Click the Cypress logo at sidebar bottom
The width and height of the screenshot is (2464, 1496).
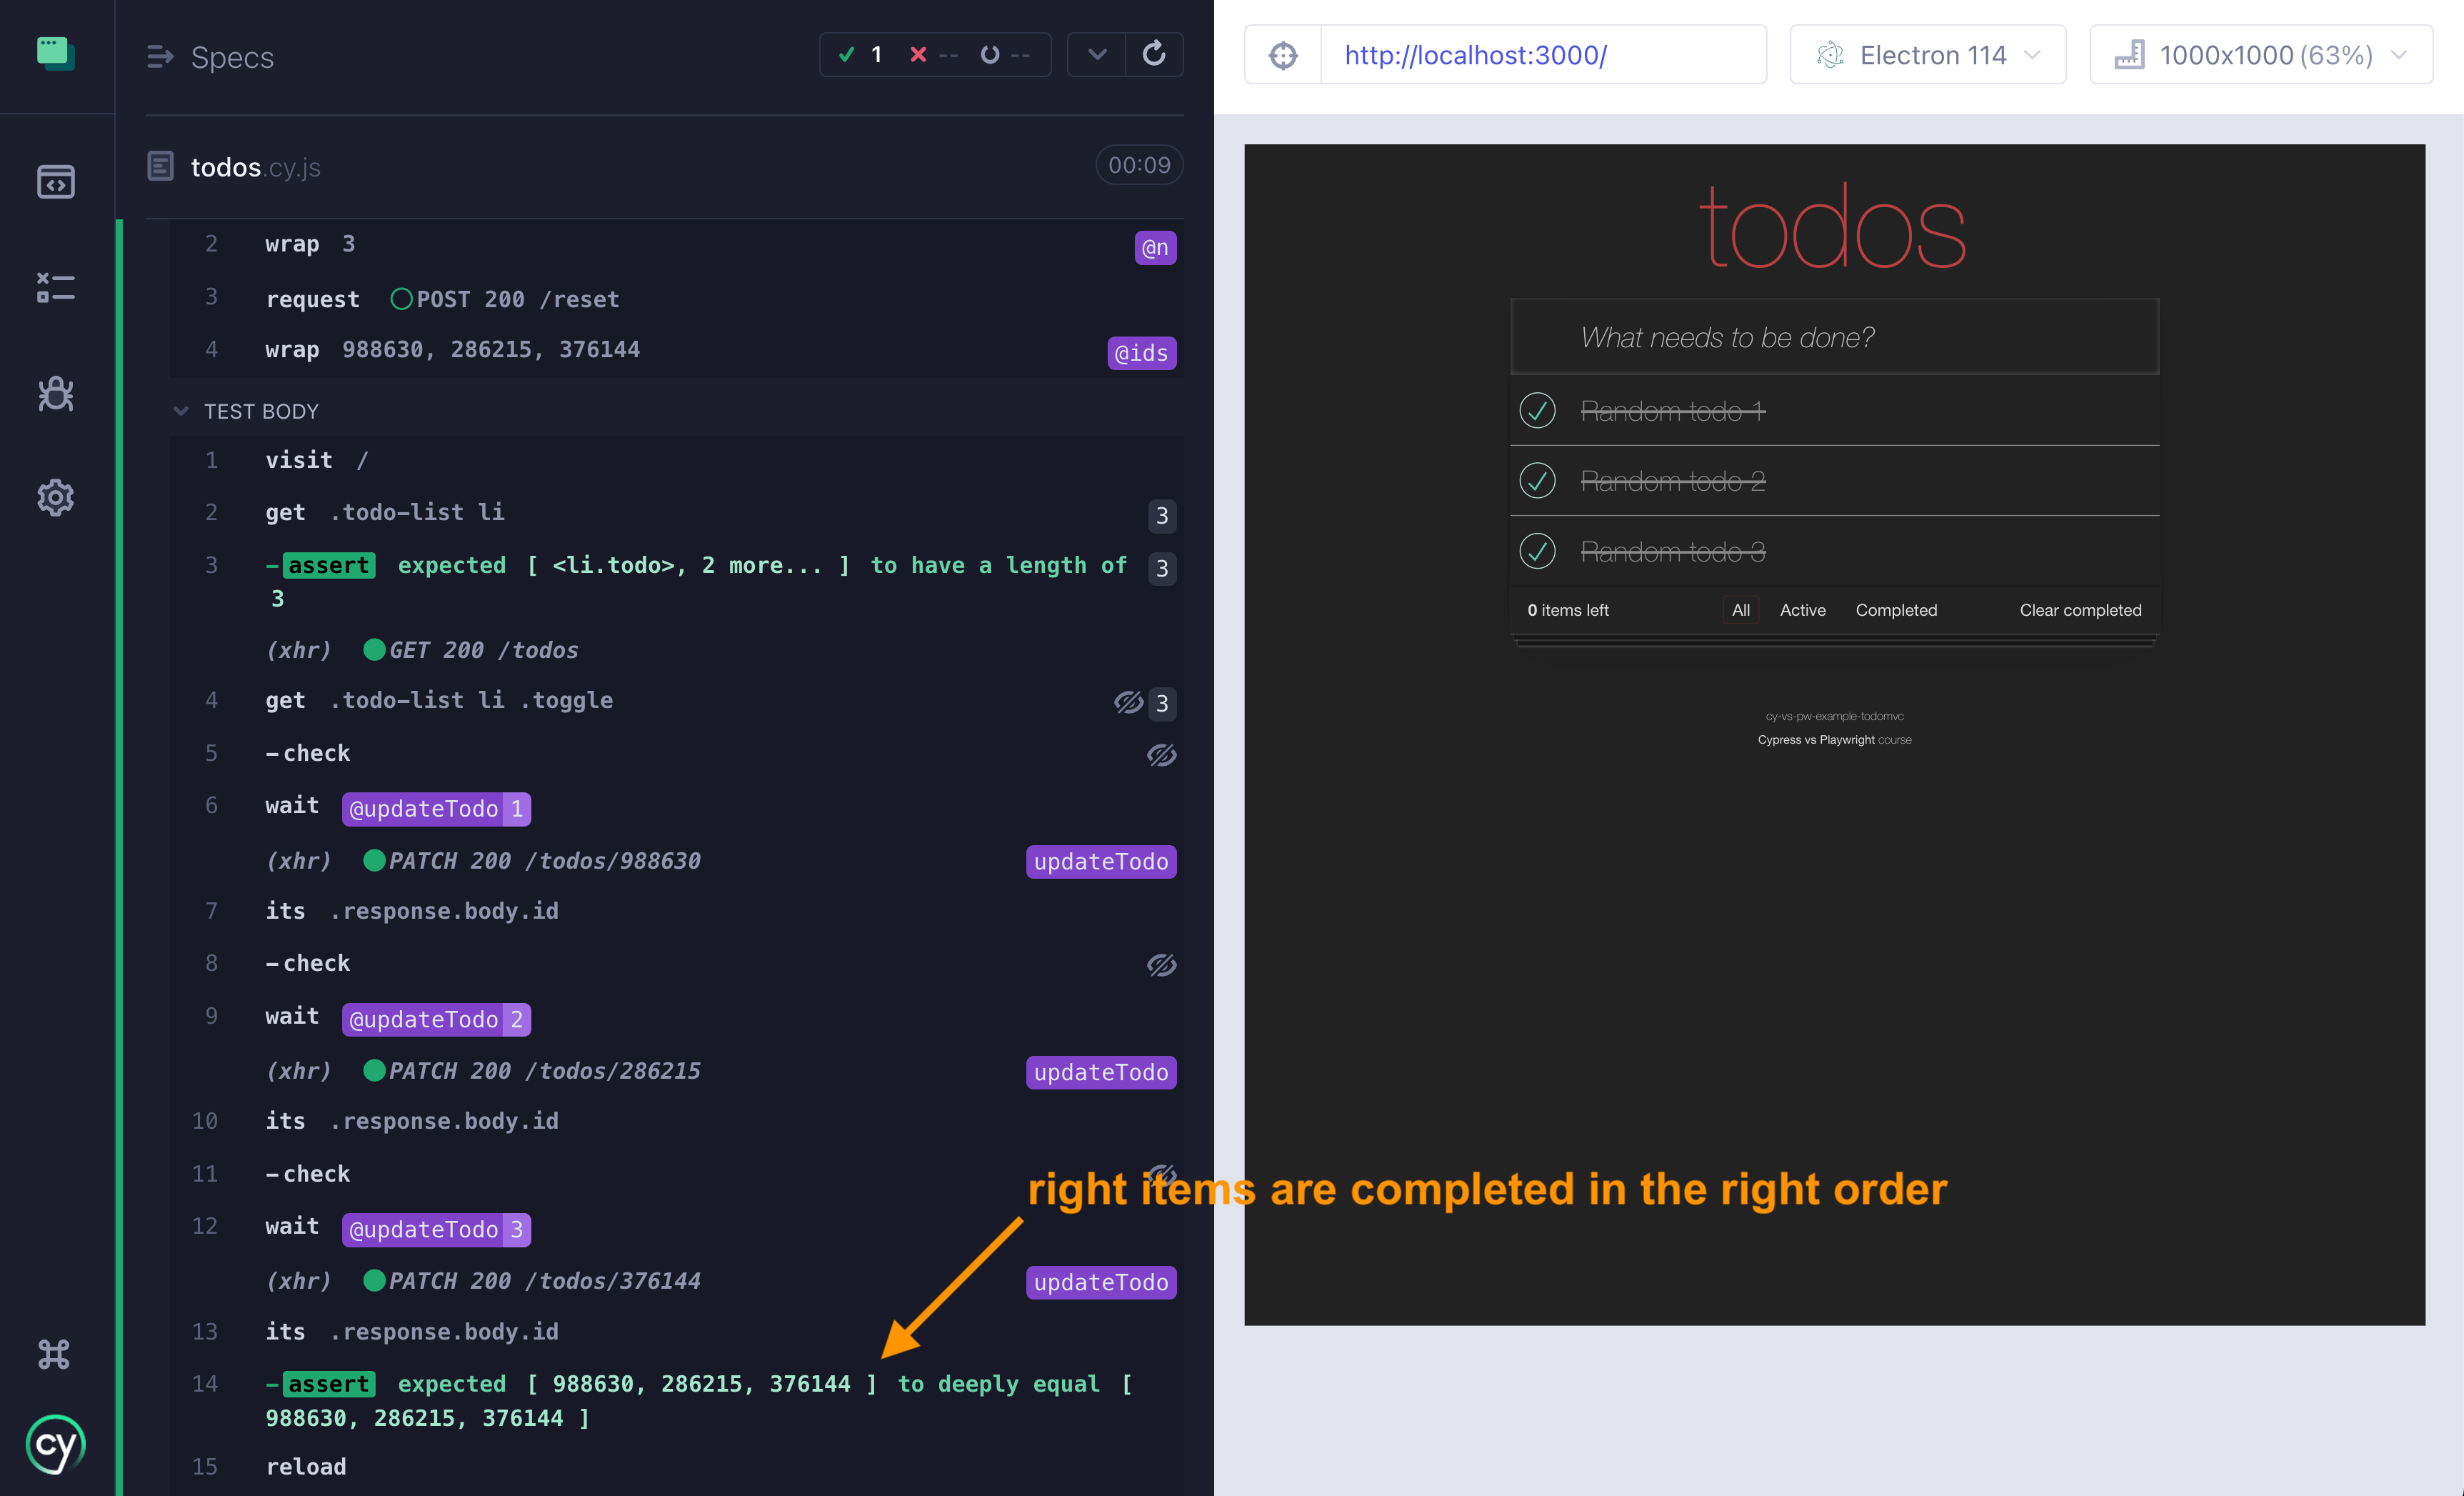tap(55, 1443)
